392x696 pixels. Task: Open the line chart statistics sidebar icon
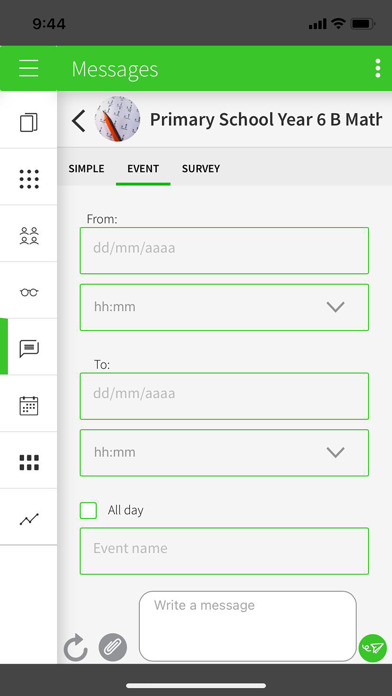29,518
